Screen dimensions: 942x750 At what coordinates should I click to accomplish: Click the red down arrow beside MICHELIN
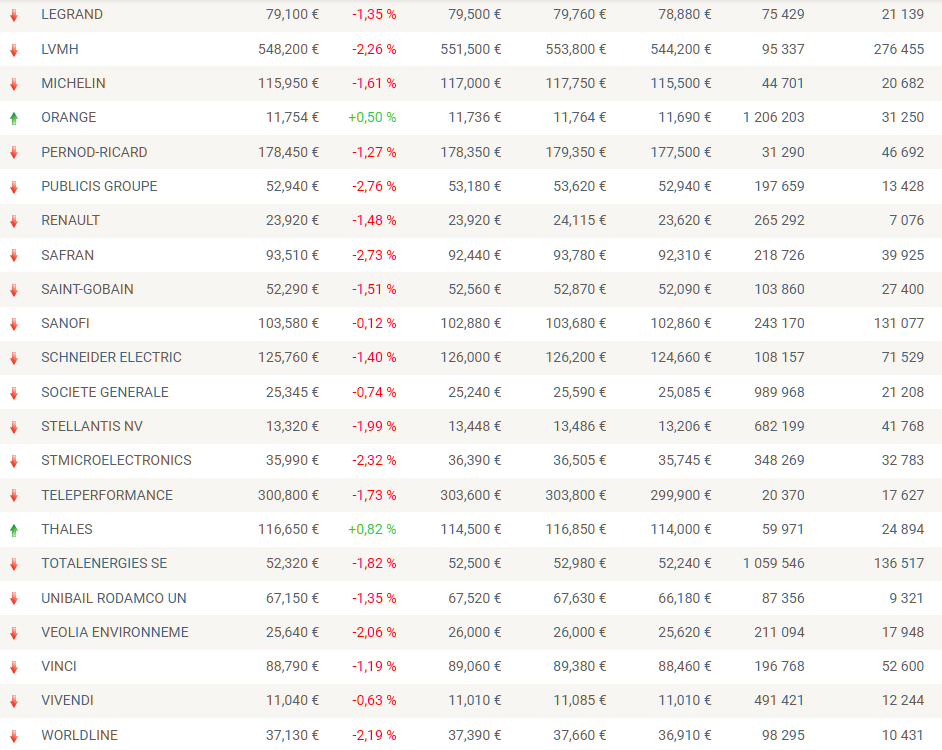(x=14, y=85)
